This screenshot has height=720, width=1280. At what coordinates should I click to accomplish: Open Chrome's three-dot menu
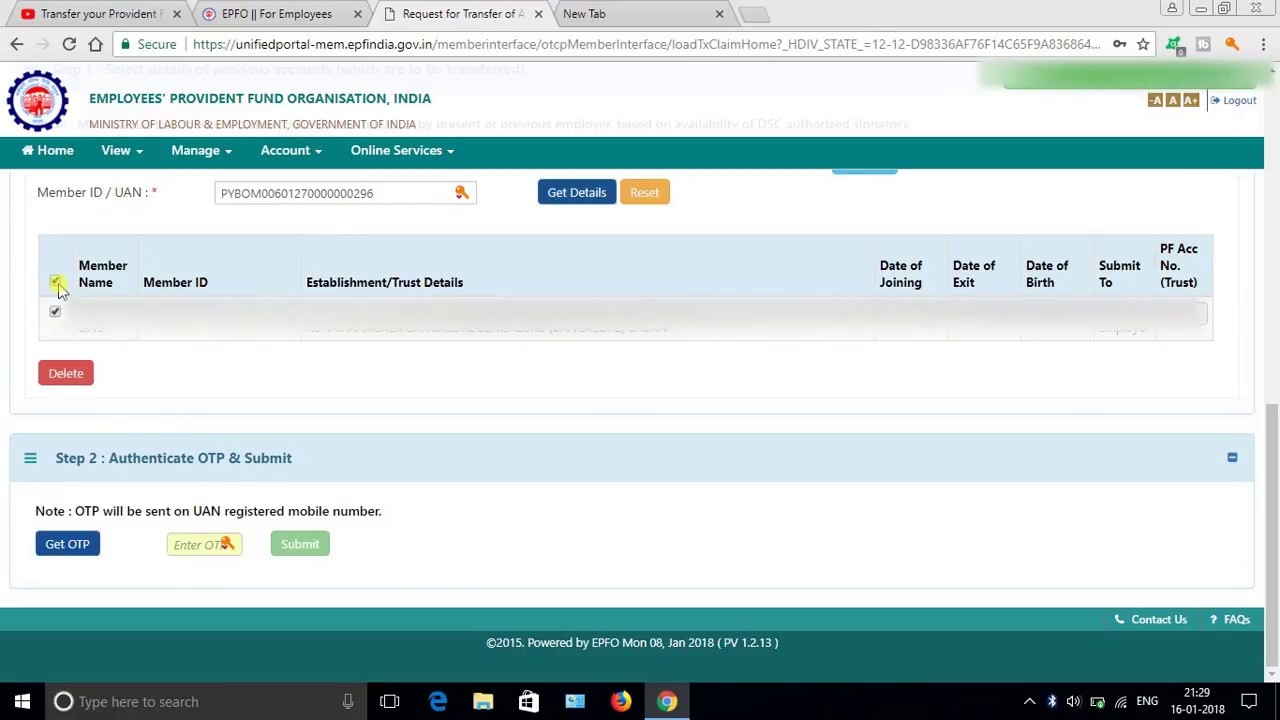click(1263, 44)
